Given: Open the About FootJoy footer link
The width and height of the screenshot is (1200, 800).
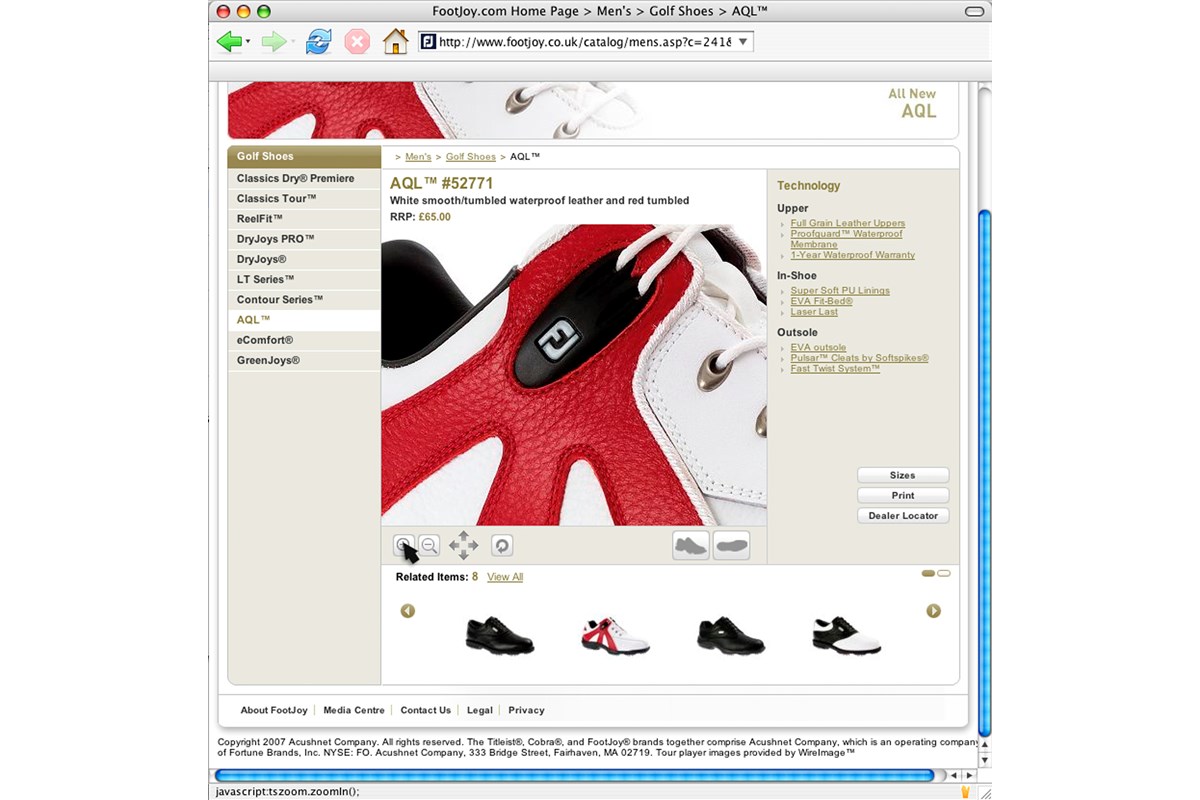Looking at the screenshot, I should click(x=274, y=710).
